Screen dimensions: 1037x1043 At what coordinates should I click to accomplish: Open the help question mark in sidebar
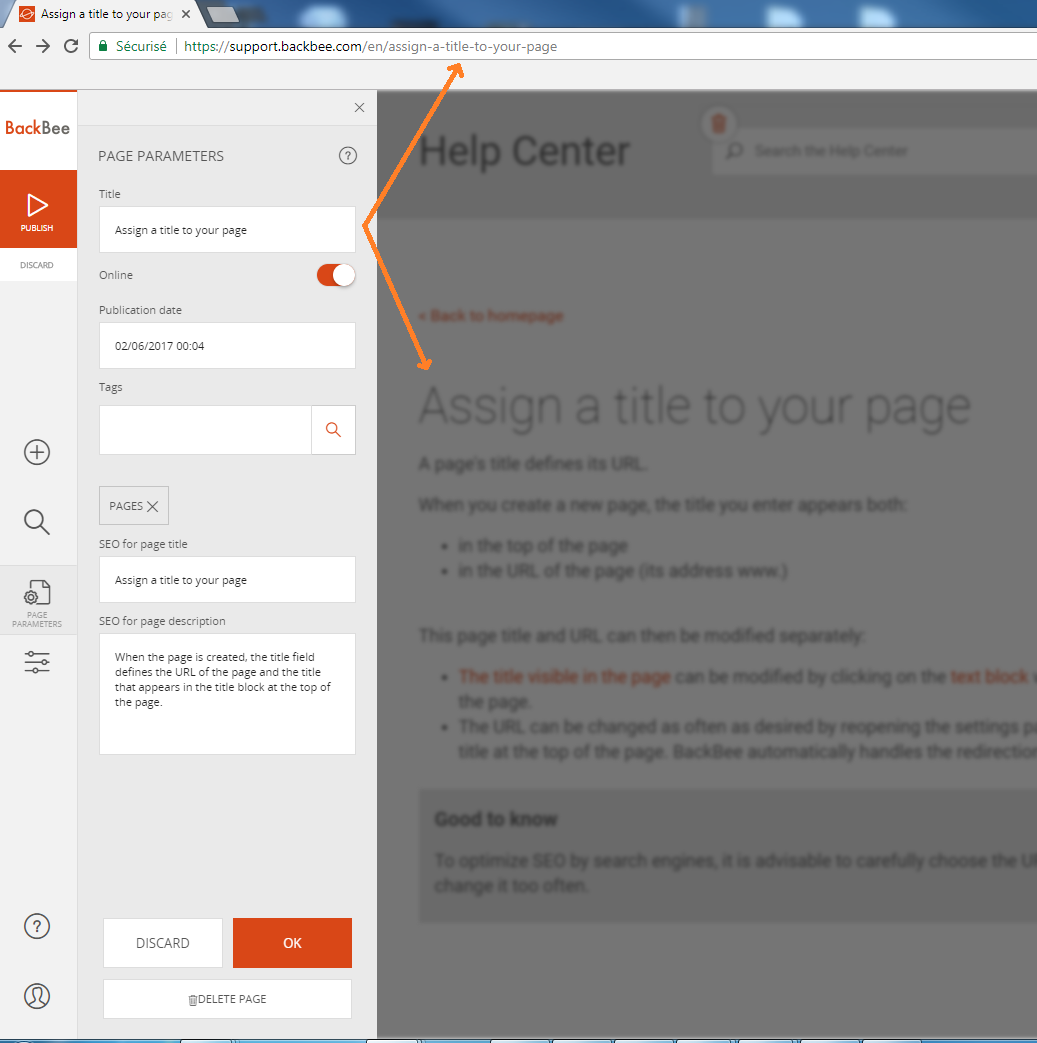[37, 926]
